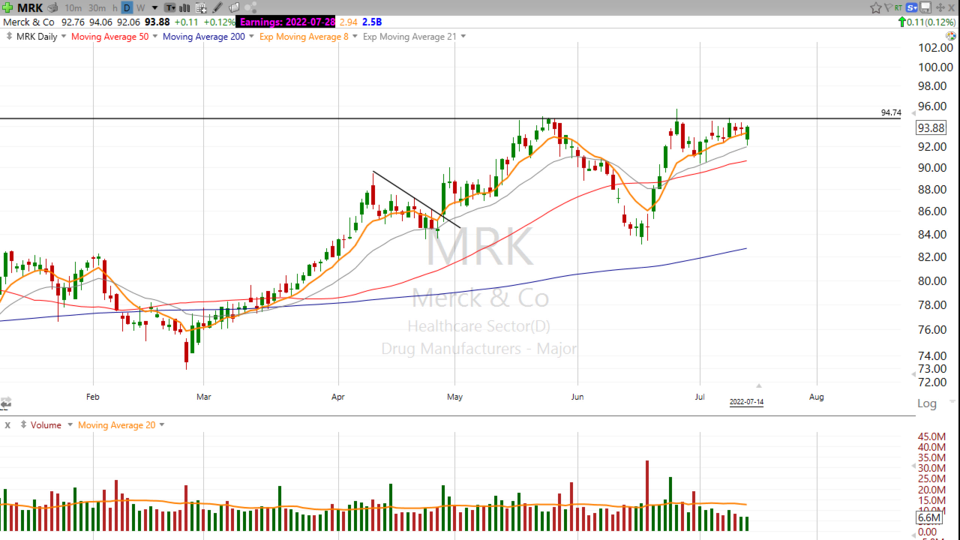The image size is (960, 540).
Task: Click the Merck & Co company name
Action: [x=29, y=22]
